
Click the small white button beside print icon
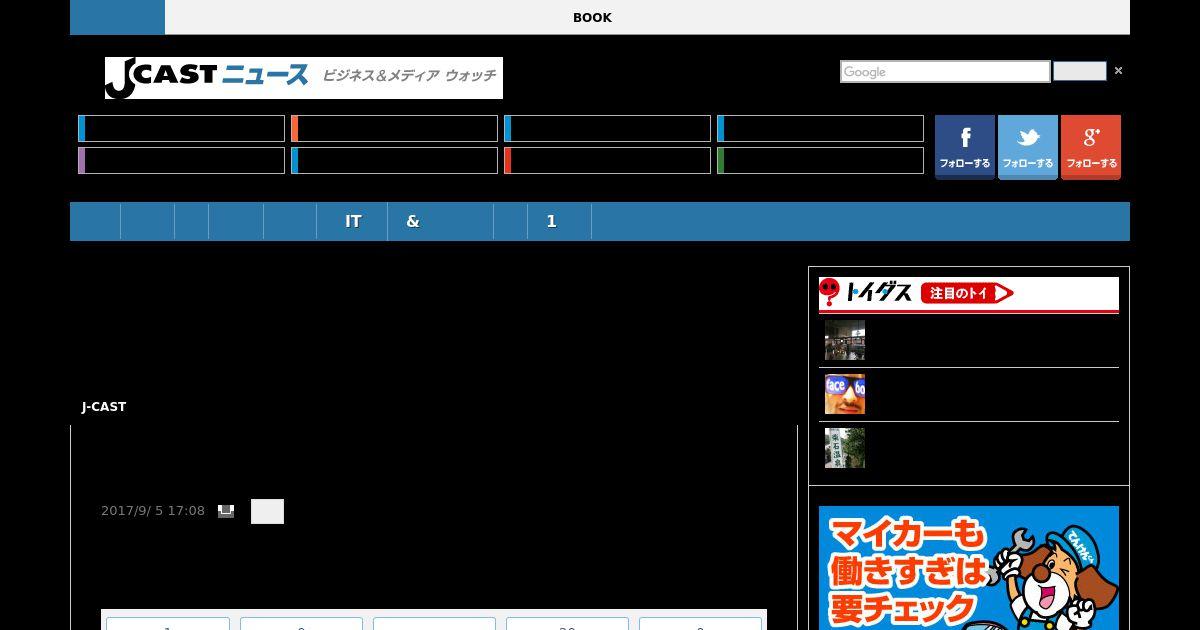coord(267,511)
